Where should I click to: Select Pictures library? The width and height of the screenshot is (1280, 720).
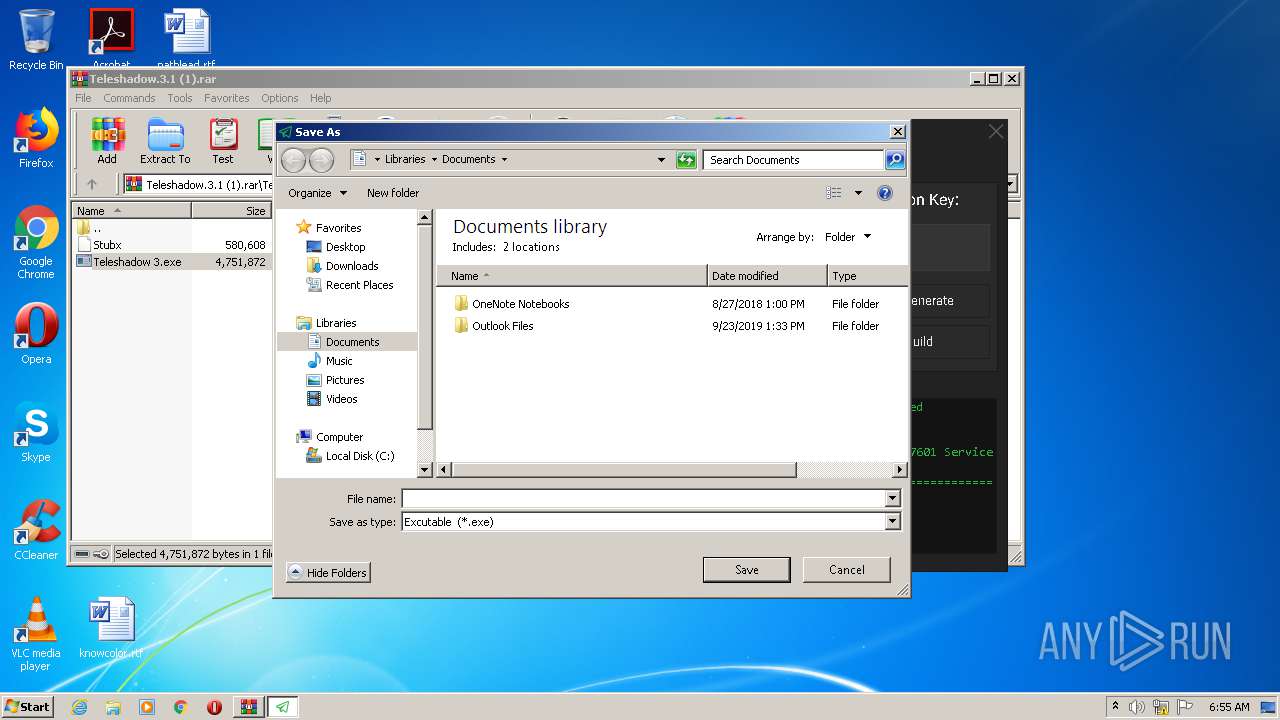[x=345, y=380]
